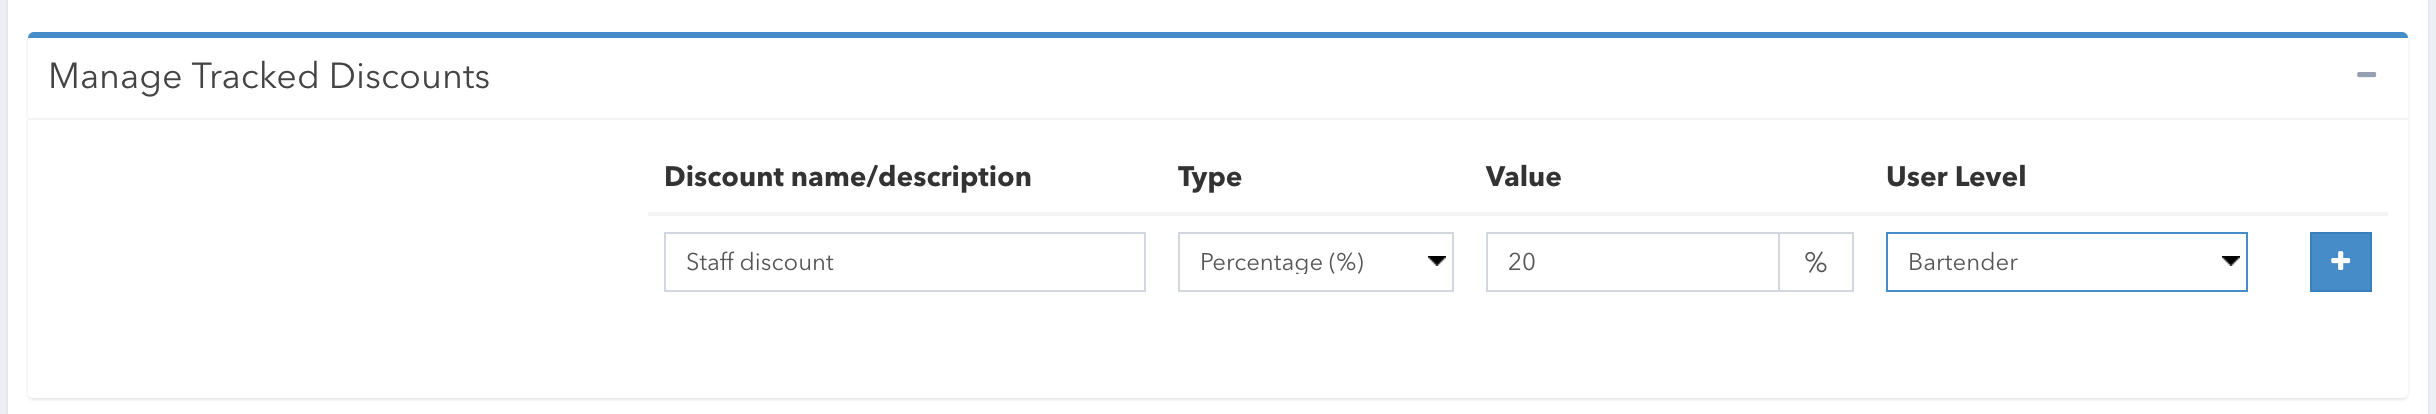Click the percent sign beside the value field
The width and height of the screenshot is (2436, 414).
pyautogui.click(x=1816, y=262)
